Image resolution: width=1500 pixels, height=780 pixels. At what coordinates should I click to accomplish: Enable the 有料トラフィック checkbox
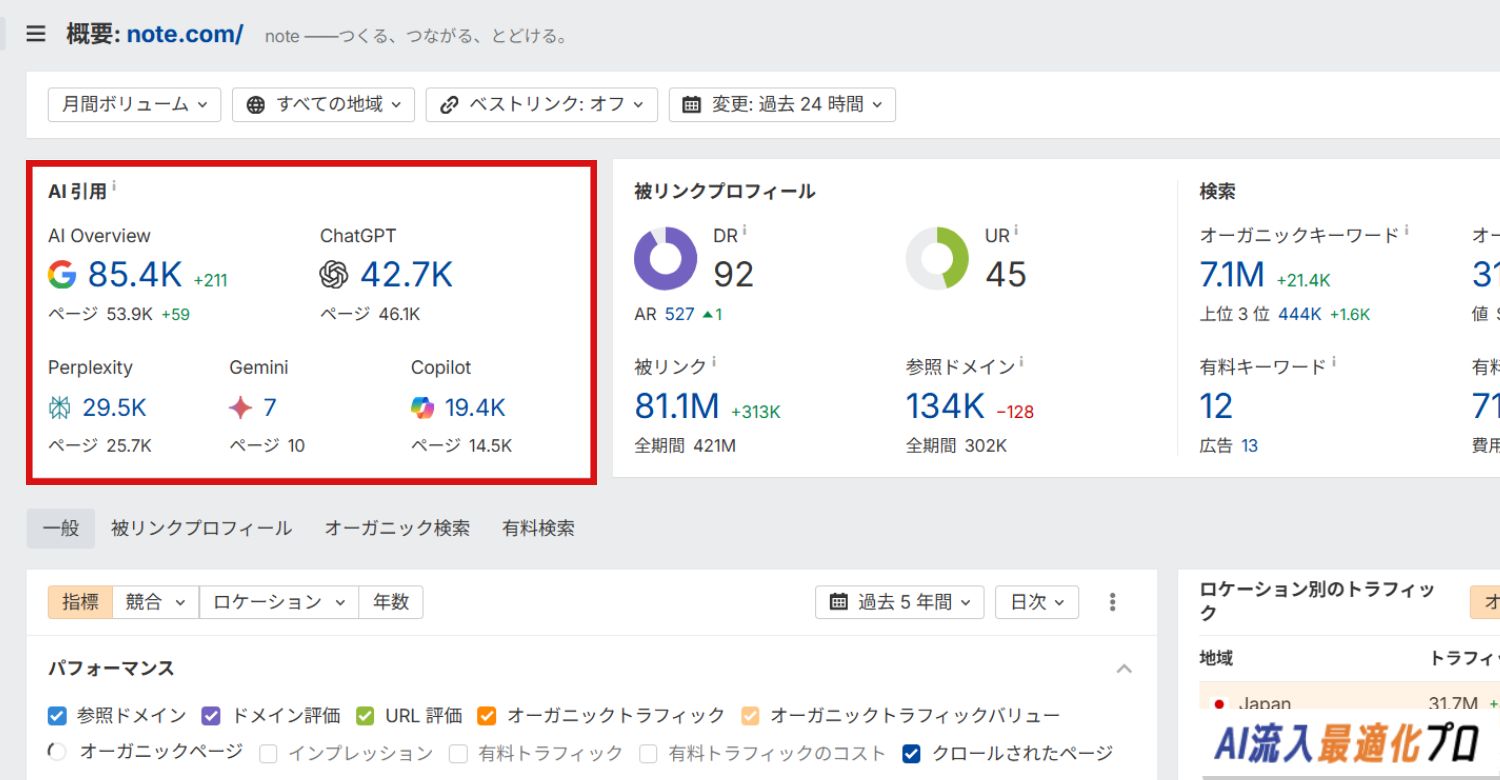click(x=458, y=753)
